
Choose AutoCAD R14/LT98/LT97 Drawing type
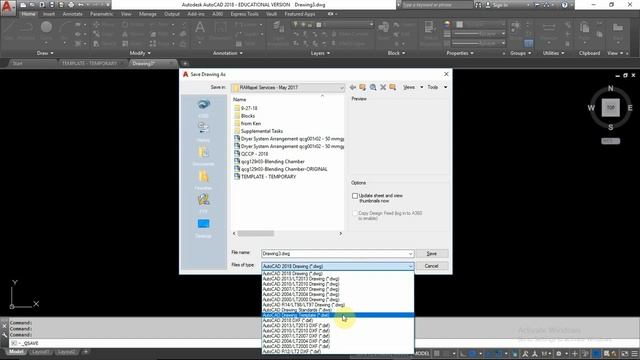[338, 304]
